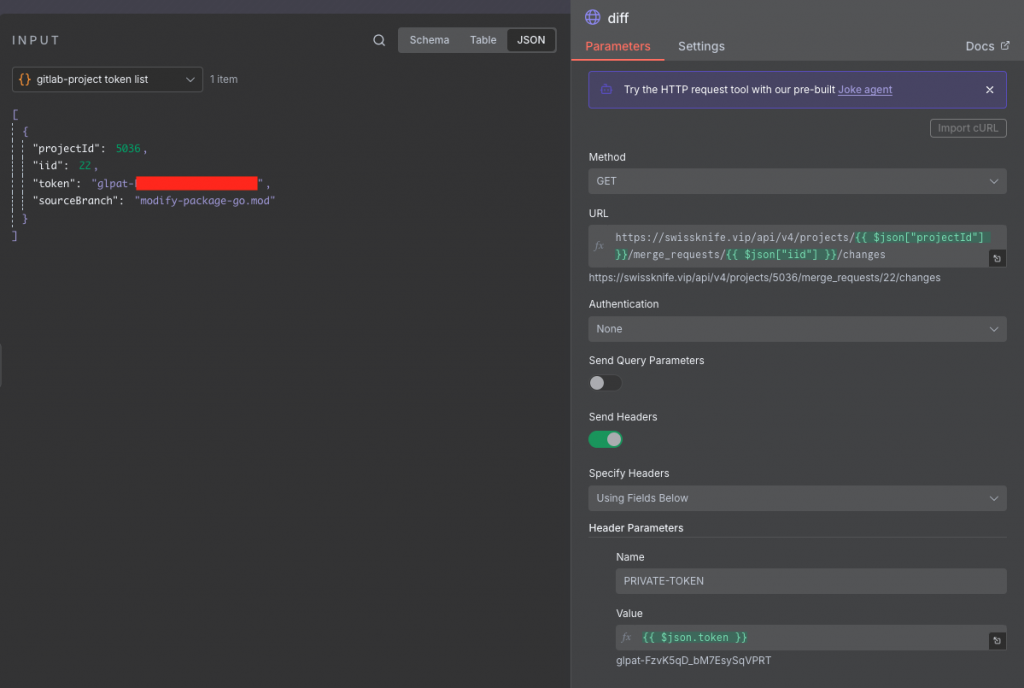Click the expand icon in URL field
The height and width of the screenshot is (688, 1024).
click(x=997, y=258)
